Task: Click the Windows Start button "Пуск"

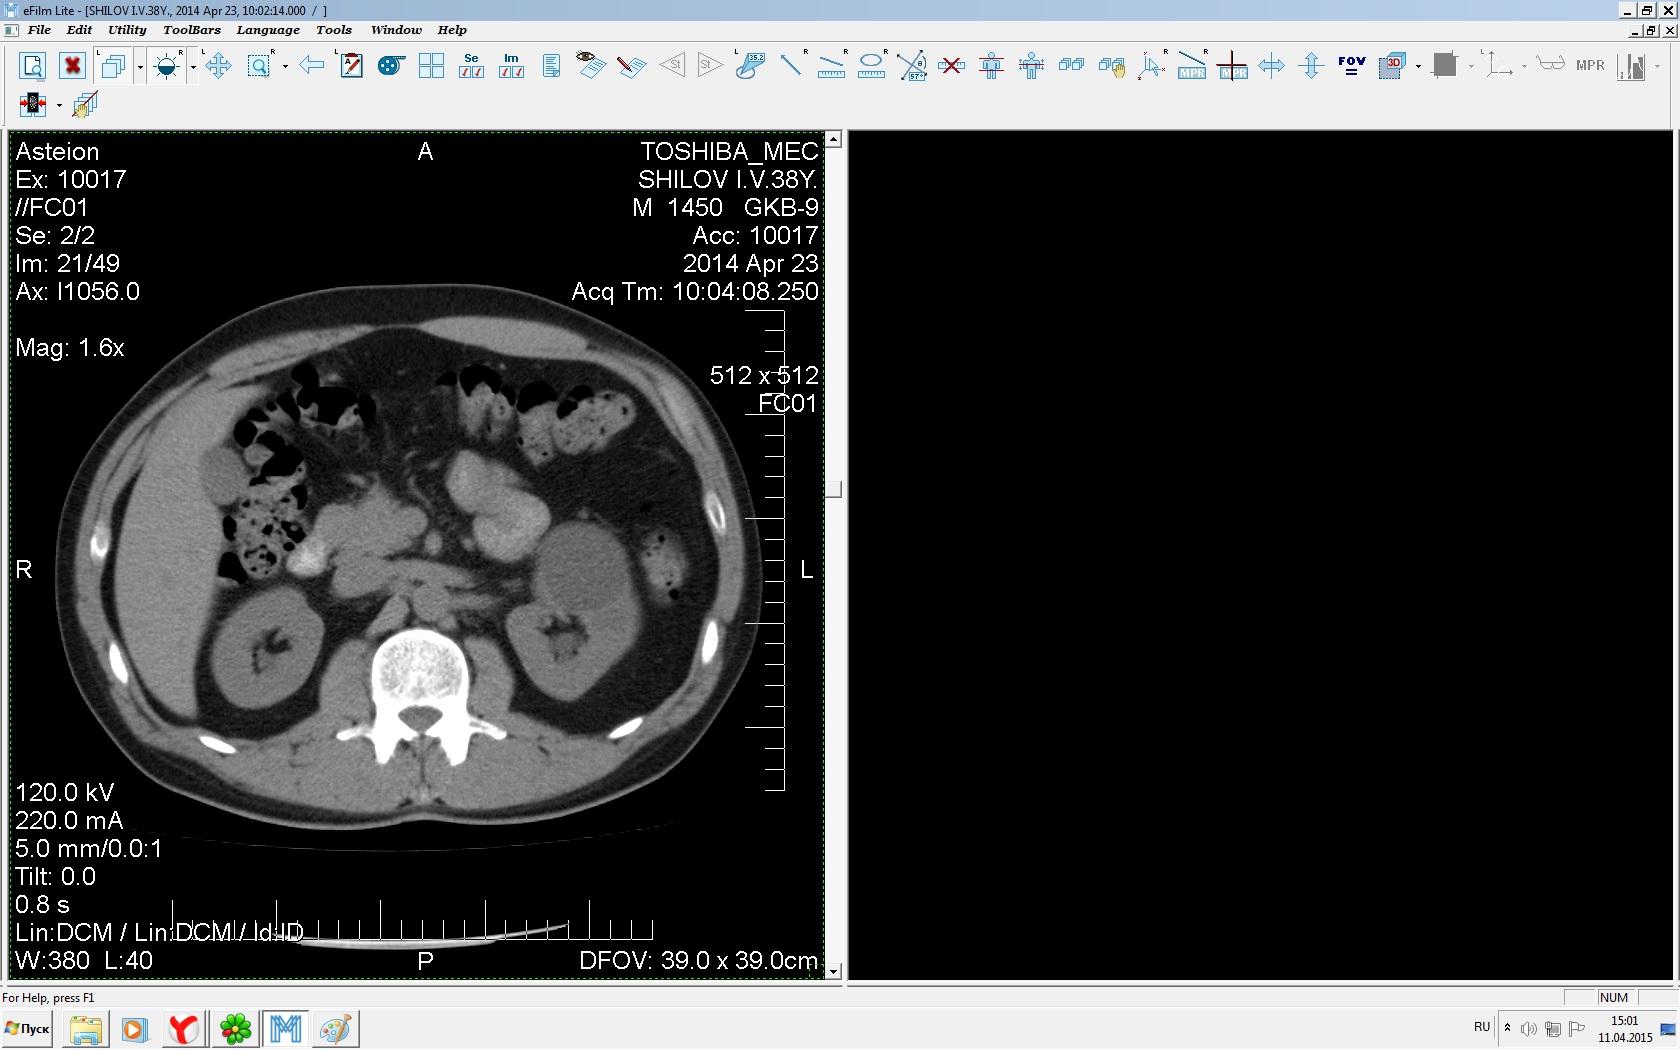Action: point(28,1028)
